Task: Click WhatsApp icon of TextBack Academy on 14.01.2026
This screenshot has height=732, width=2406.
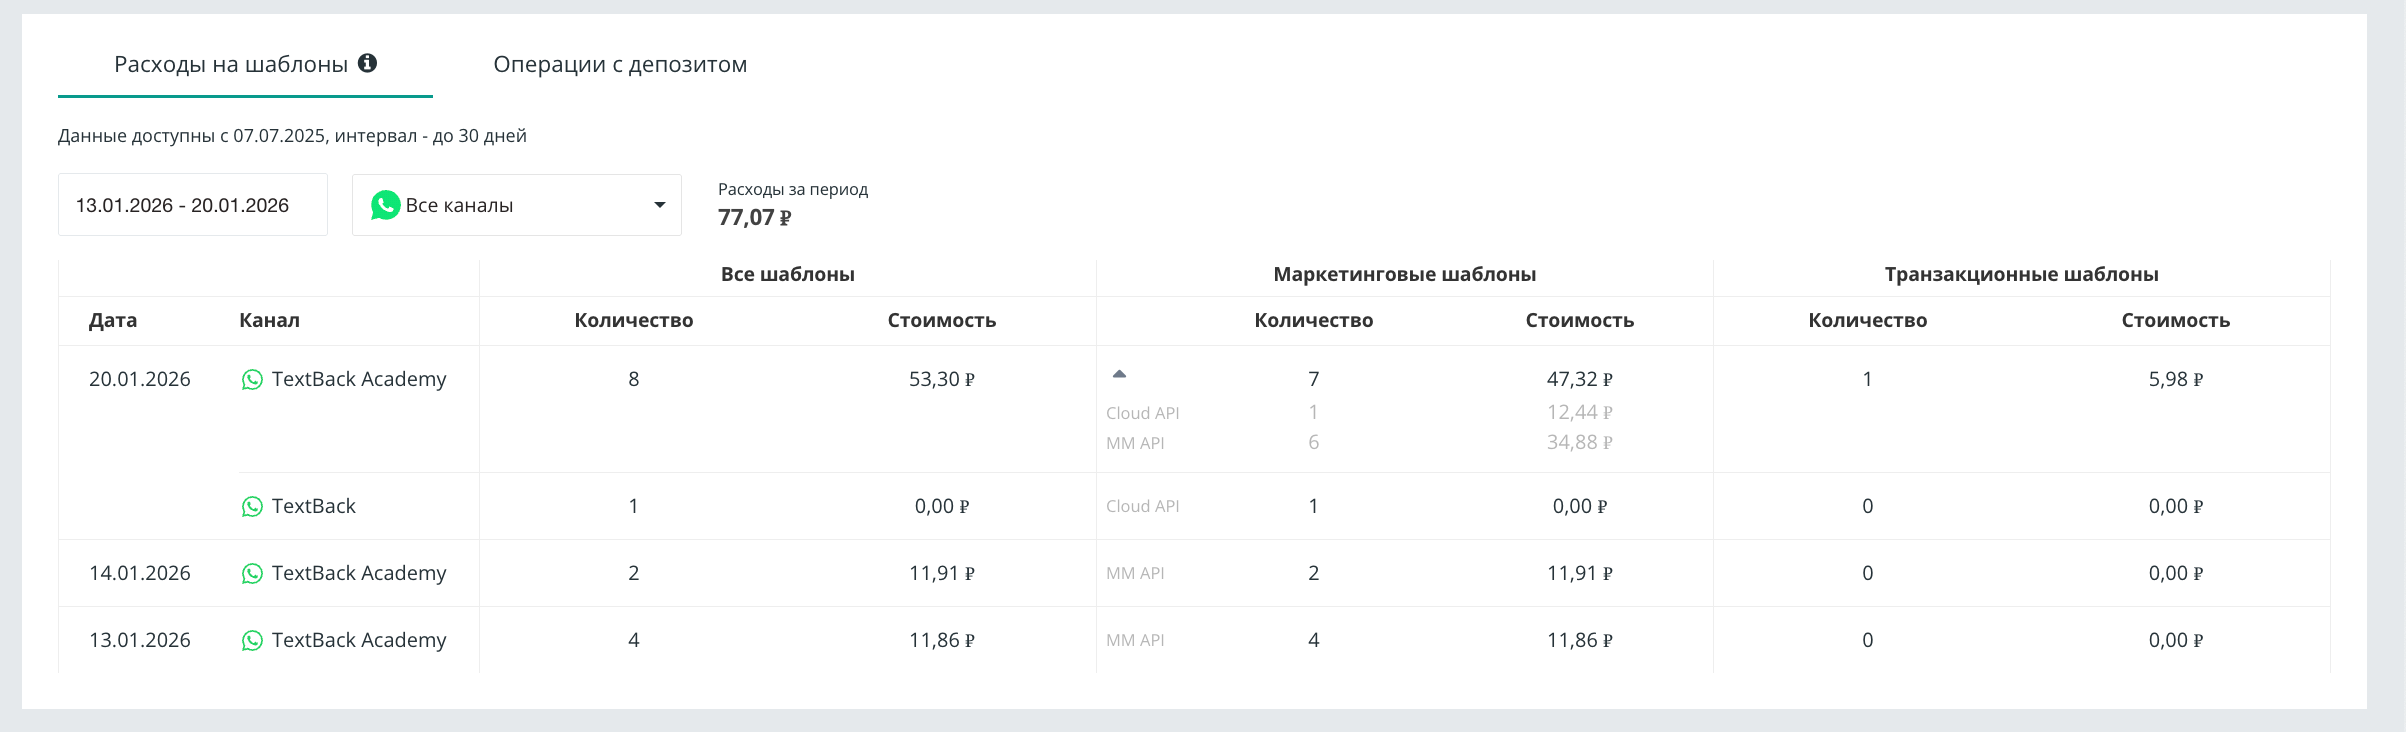Action: click(x=252, y=574)
